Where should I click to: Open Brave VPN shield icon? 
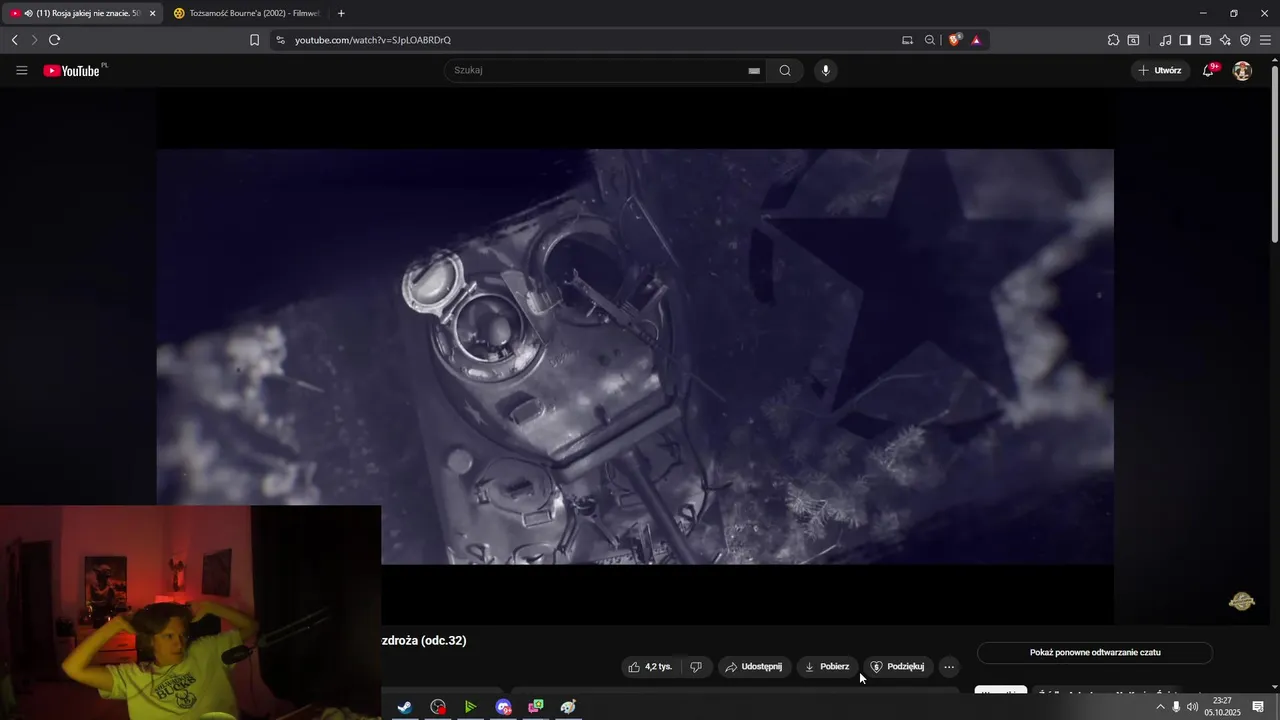coord(1245,40)
